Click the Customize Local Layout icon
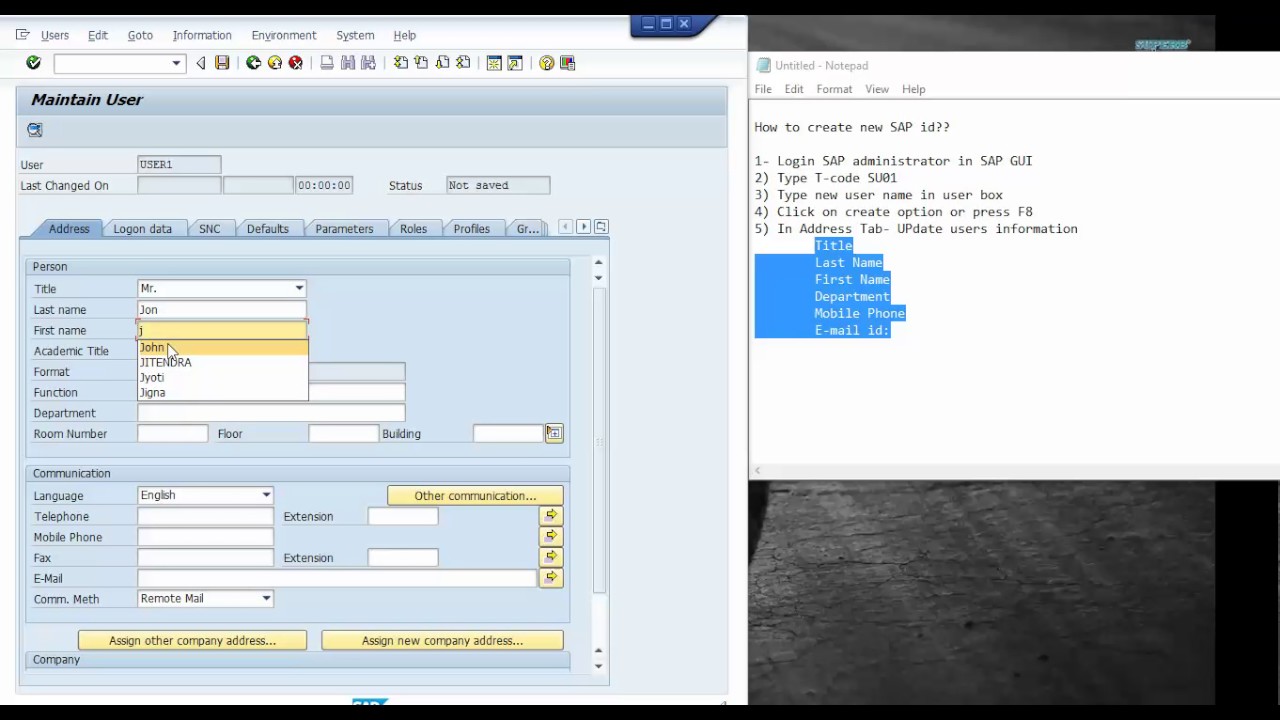 tap(567, 63)
